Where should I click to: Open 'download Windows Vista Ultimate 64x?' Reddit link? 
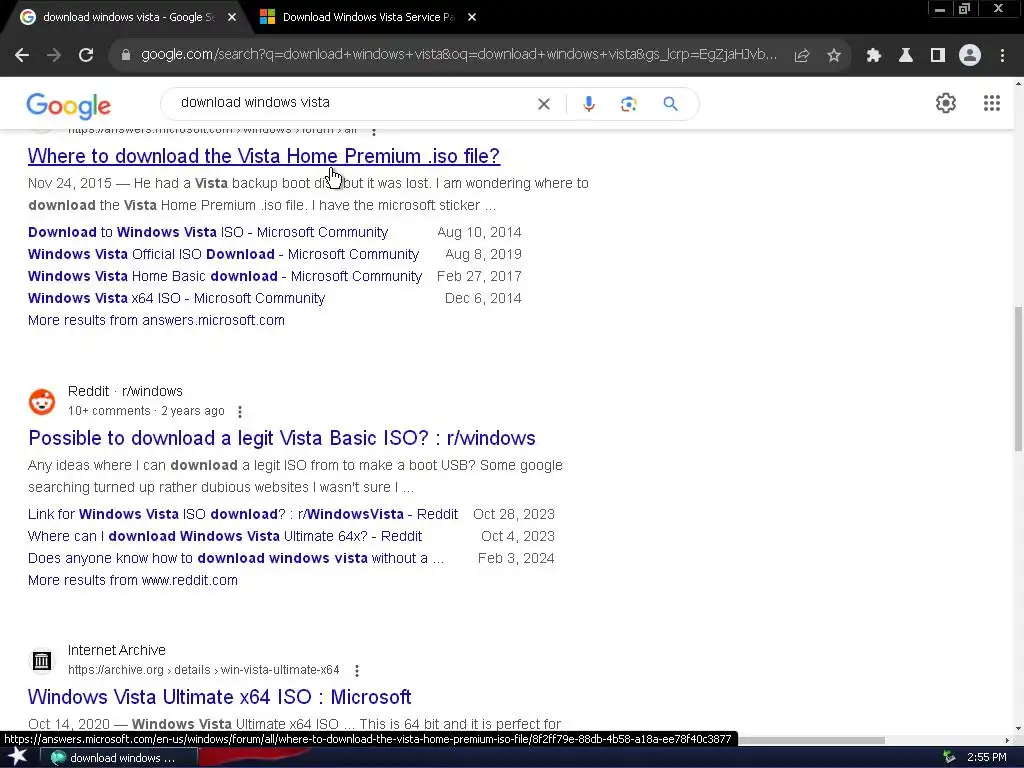point(225,537)
